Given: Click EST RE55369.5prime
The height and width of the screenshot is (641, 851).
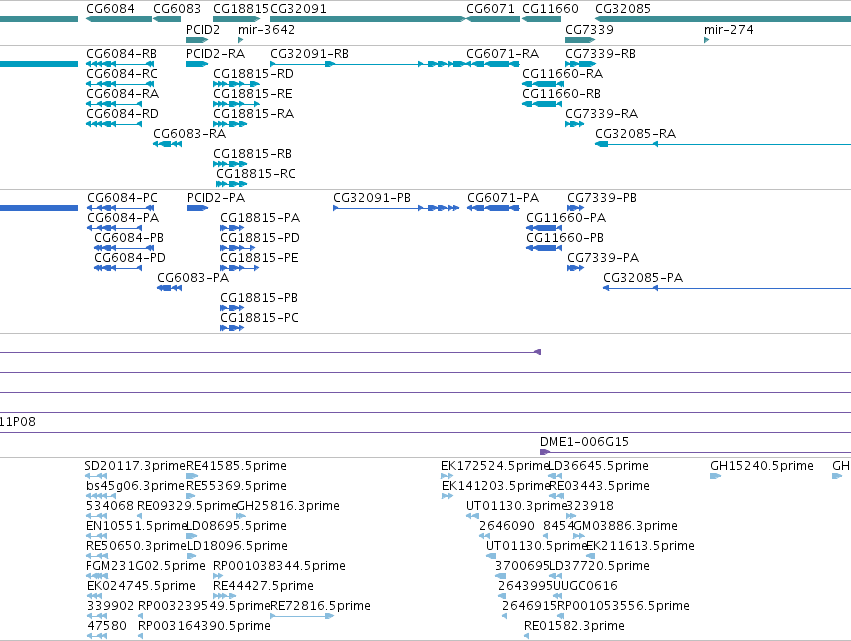Looking at the screenshot, I should pyautogui.click(x=237, y=486).
